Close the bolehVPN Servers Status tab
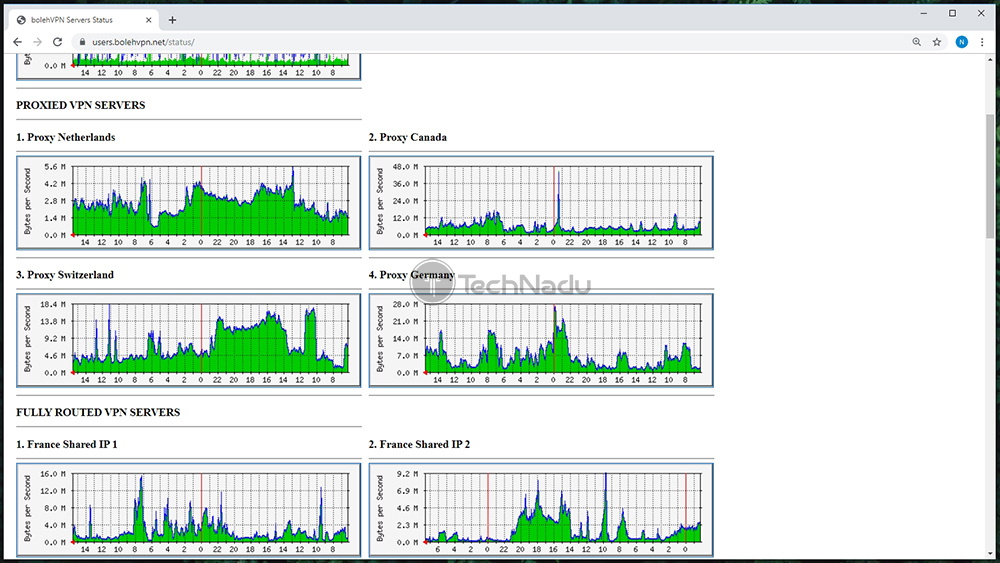Image resolution: width=1000 pixels, height=563 pixels. click(x=149, y=20)
